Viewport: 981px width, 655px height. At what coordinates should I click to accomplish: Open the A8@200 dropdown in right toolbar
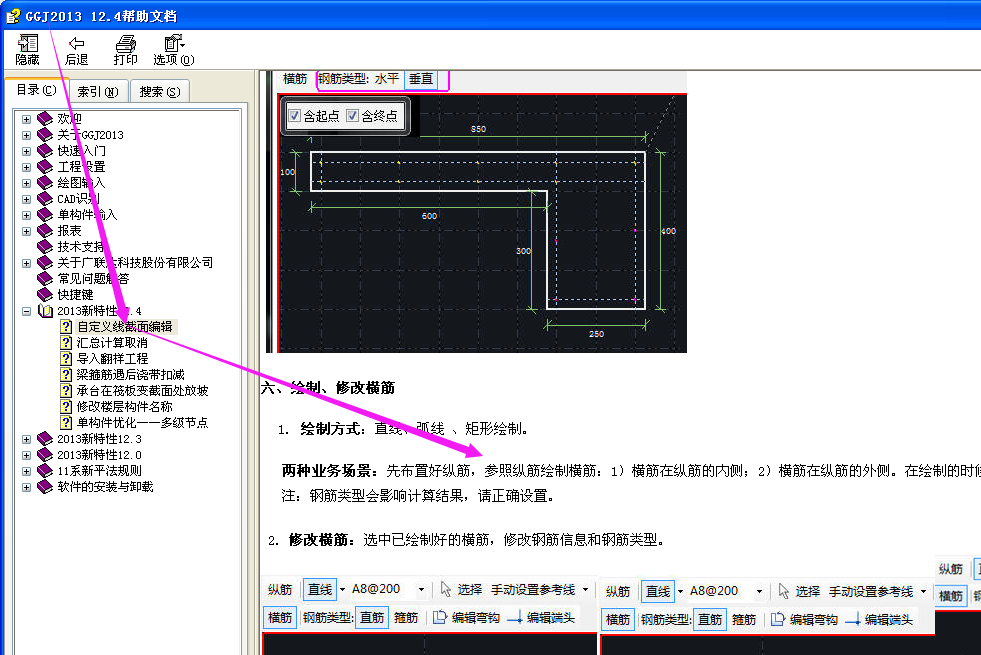point(760,591)
